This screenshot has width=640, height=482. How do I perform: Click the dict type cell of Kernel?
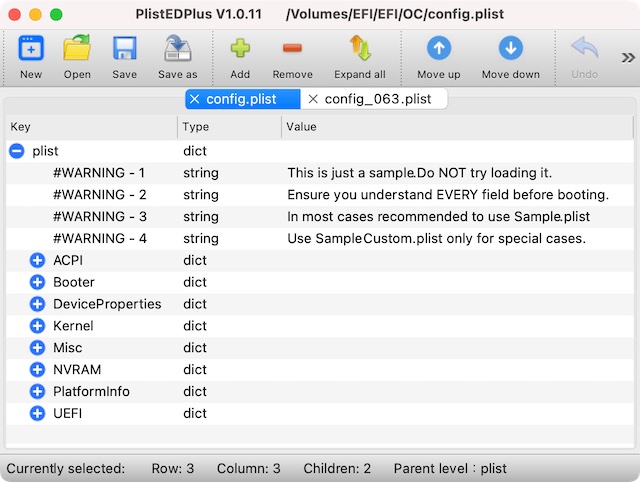point(195,326)
